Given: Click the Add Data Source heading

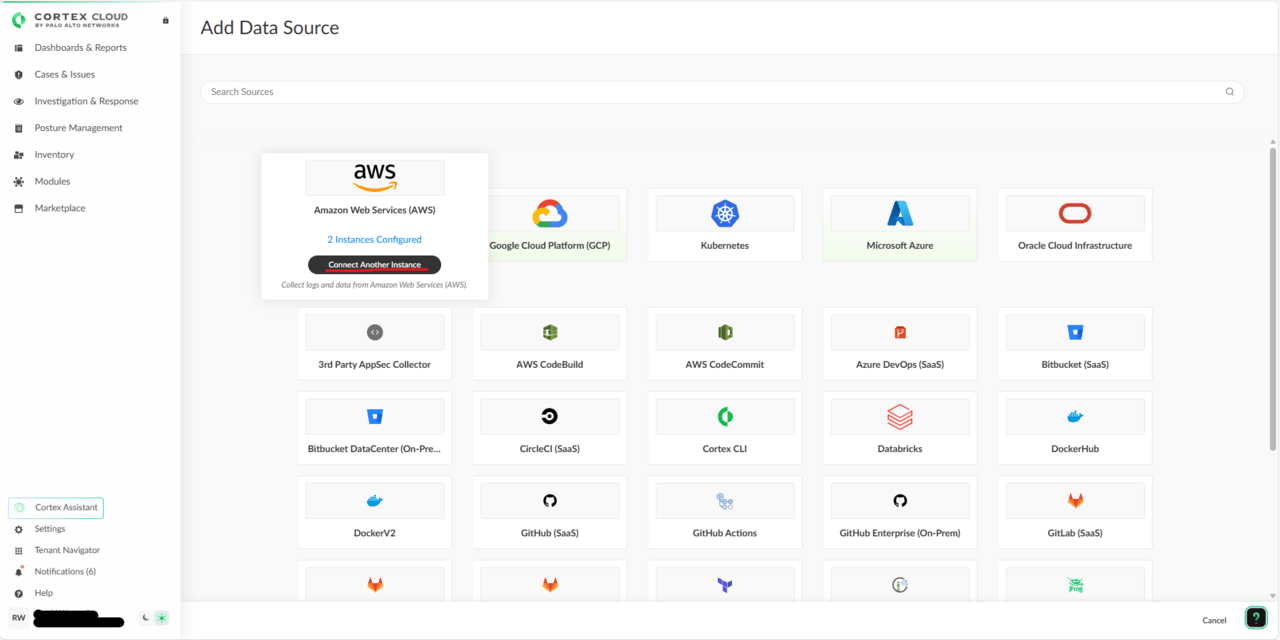Looking at the screenshot, I should (x=270, y=28).
